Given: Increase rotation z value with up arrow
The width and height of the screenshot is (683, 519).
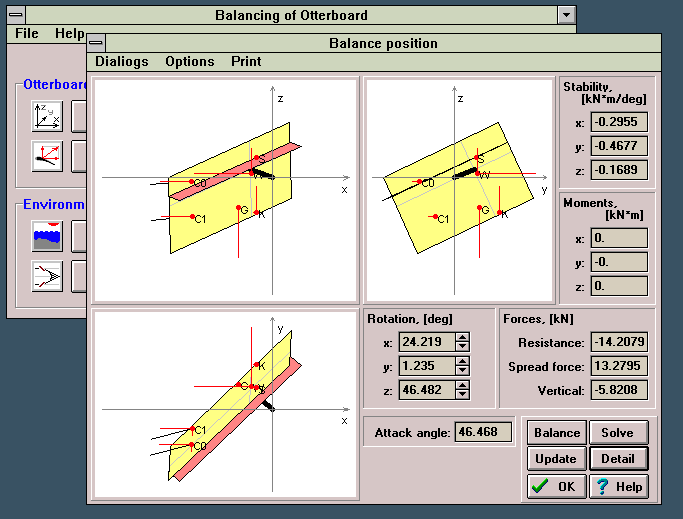Looking at the screenshot, I should click(461, 385).
